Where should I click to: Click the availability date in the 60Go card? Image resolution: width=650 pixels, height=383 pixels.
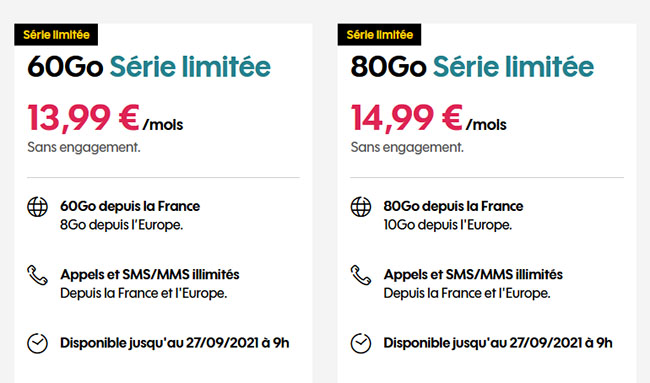click(175, 343)
